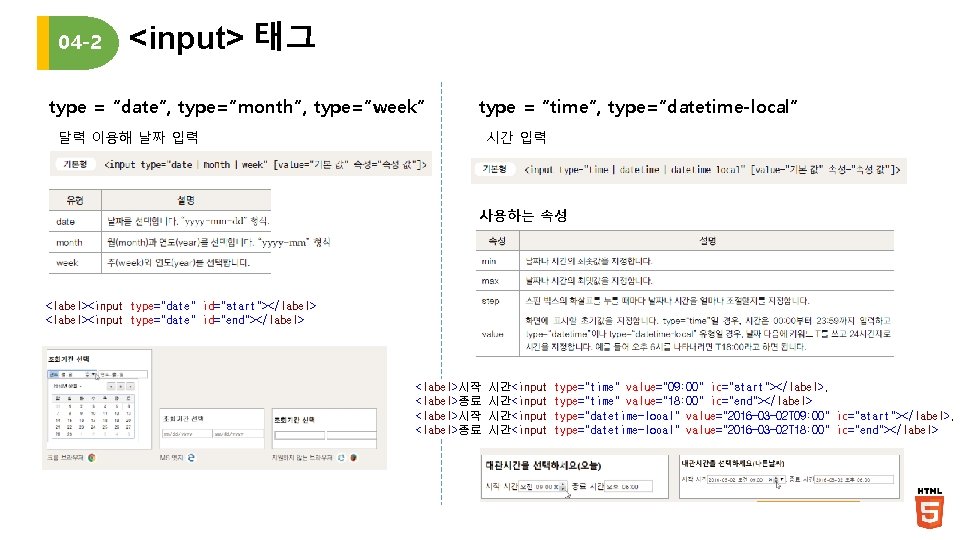Click the Internet Explorer icon beside MS 엣지
Viewport: 960px width, 540px height.
191,457
